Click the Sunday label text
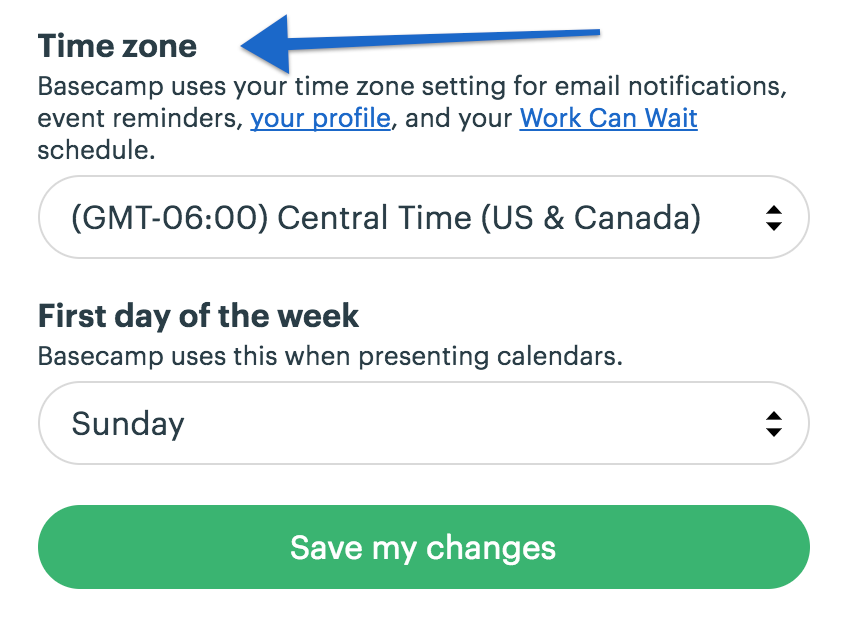 click(x=128, y=423)
